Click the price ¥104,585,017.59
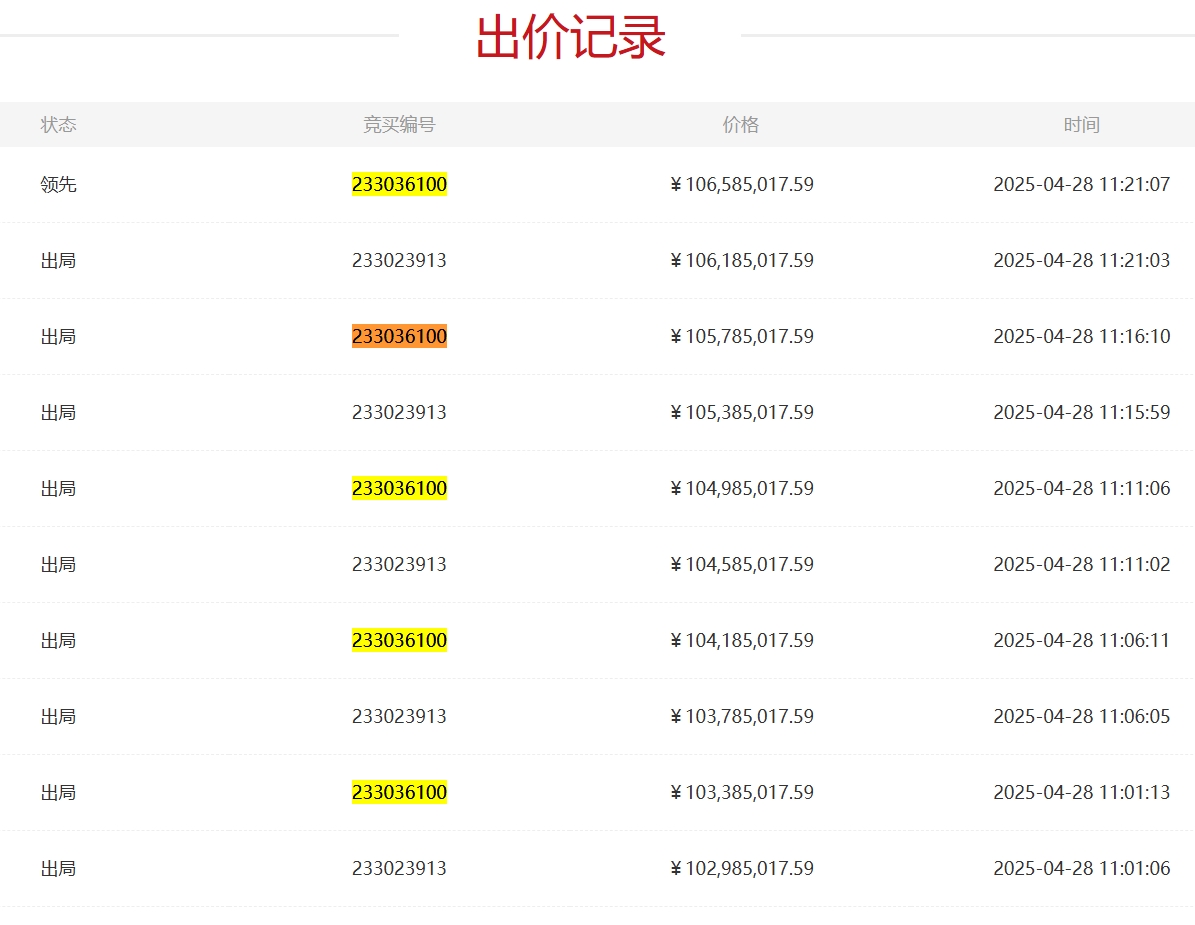The image size is (1195, 925). tap(742, 565)
